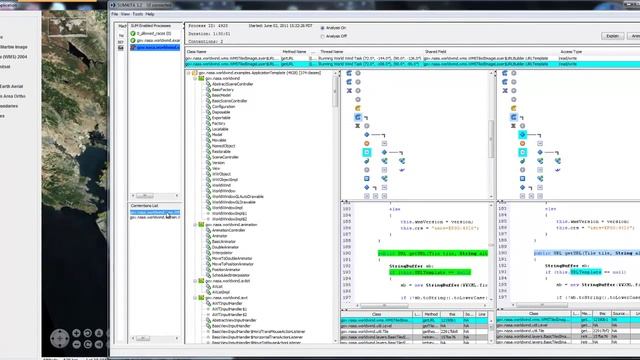Click World Wind pan joystick control
Image resolution: width=640 pixels, height=360 pixels.
click(60, 338)
